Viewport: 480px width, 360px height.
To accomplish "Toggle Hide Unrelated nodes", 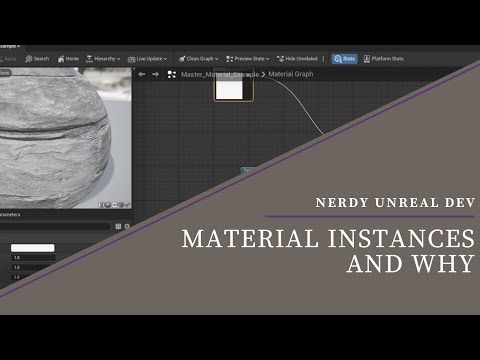I will click(297, 59).
